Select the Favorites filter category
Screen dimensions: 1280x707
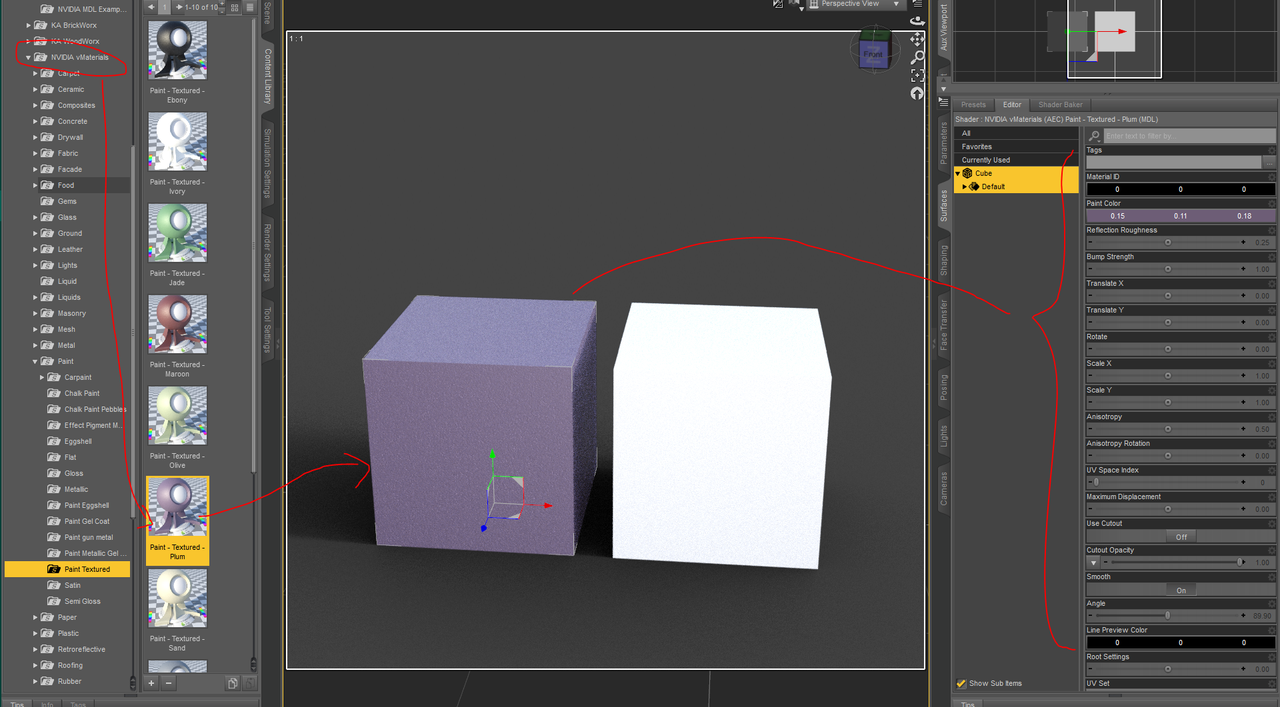point(1016,146)
